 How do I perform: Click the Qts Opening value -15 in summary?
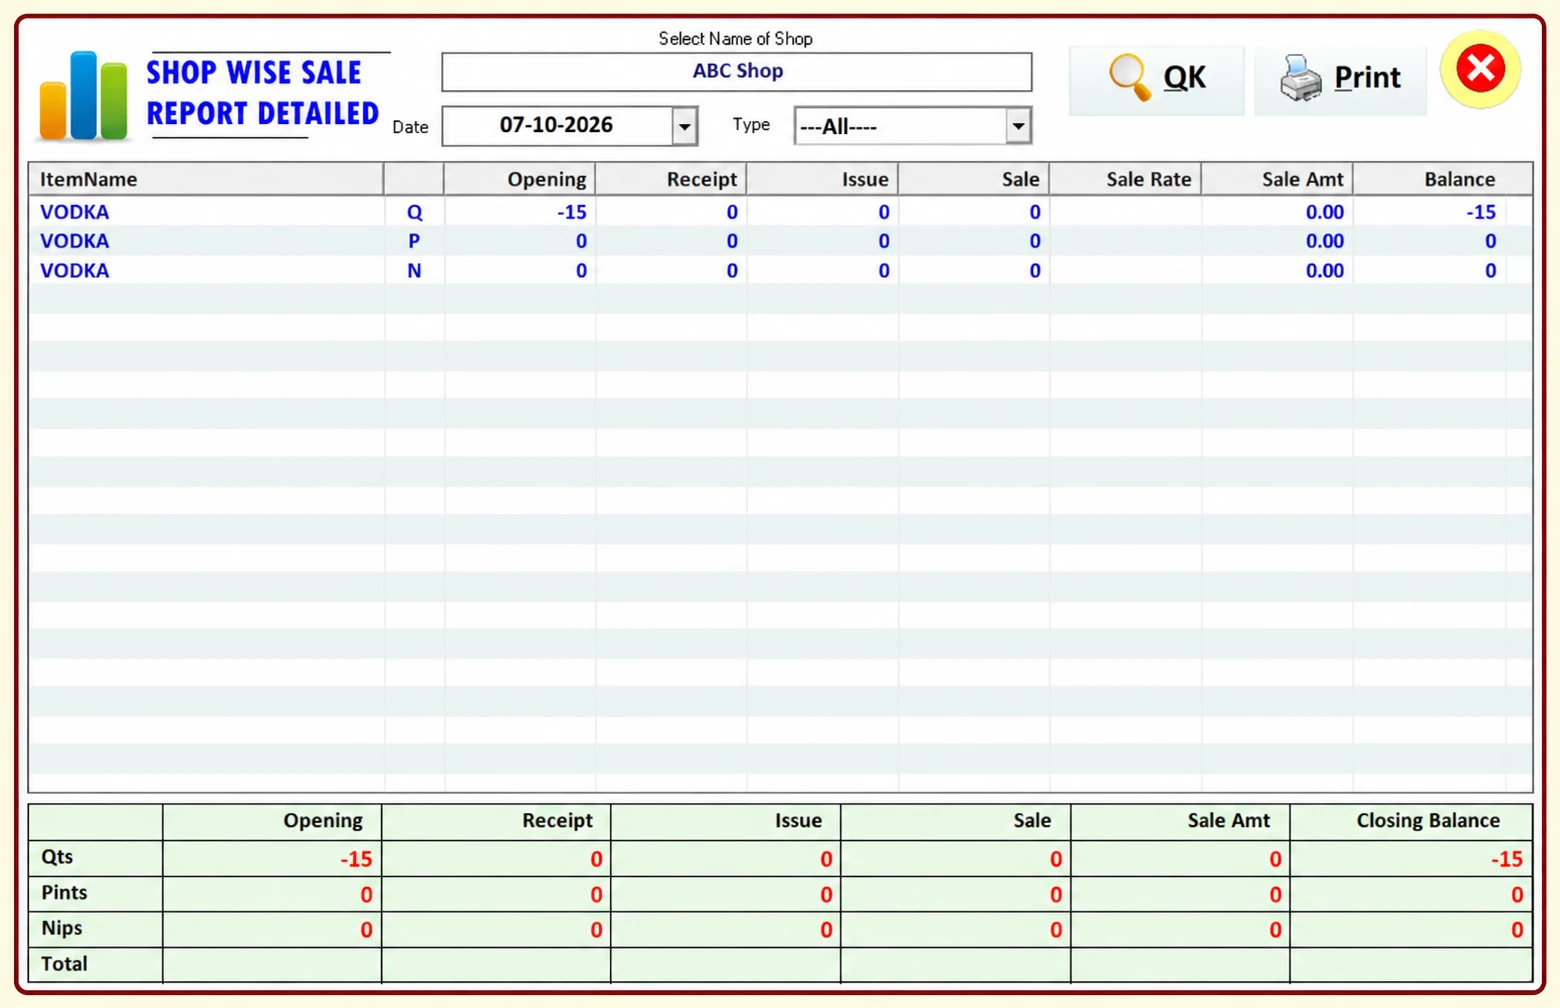[x=356, y=859]
